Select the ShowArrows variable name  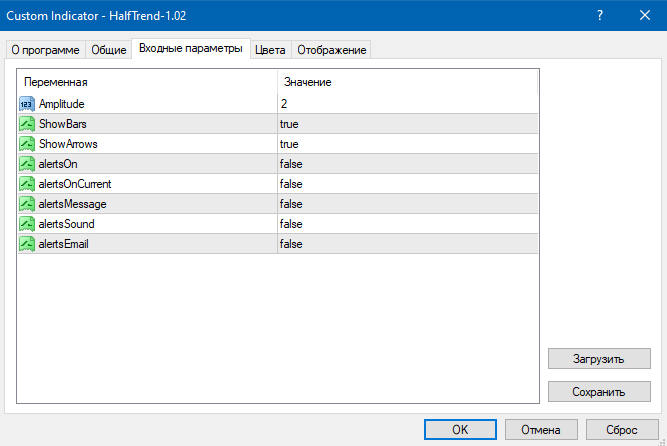[x=68, y=144]
